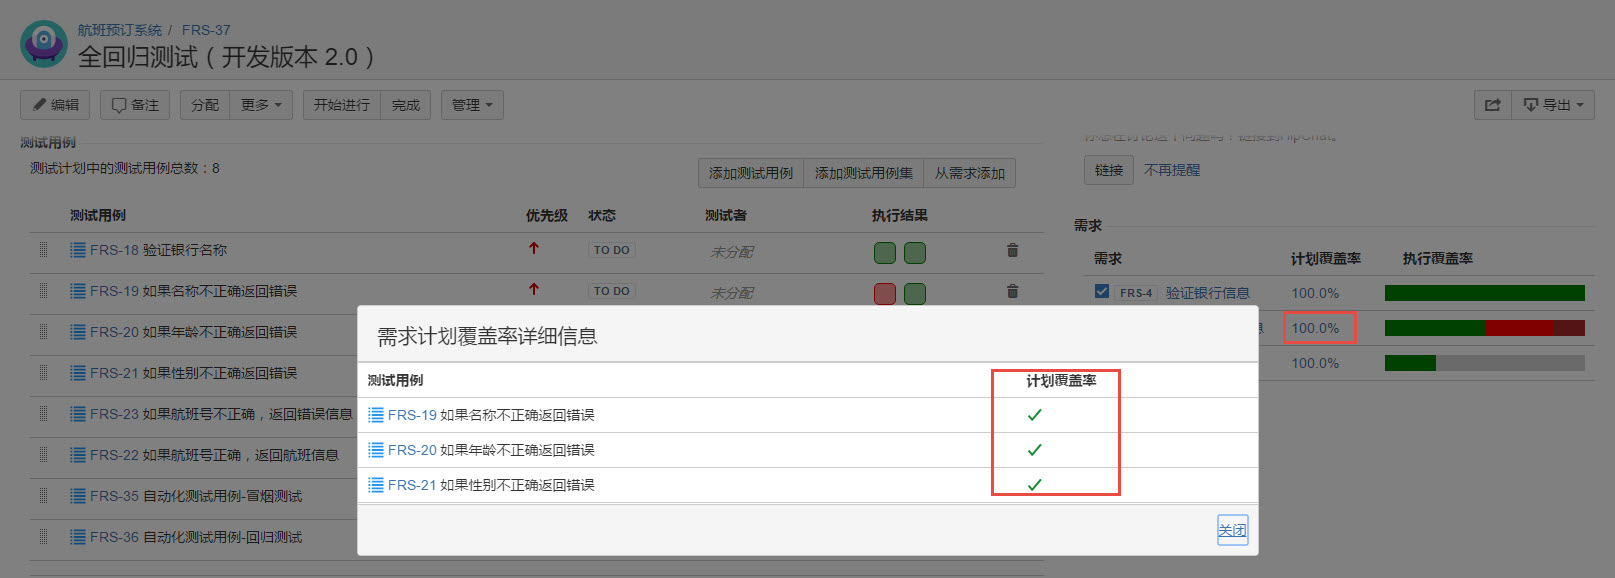The width and height of the screenshot is (1615, 578).
Task: Open the 导出 export dropdown
Action: pos(1553,105)
